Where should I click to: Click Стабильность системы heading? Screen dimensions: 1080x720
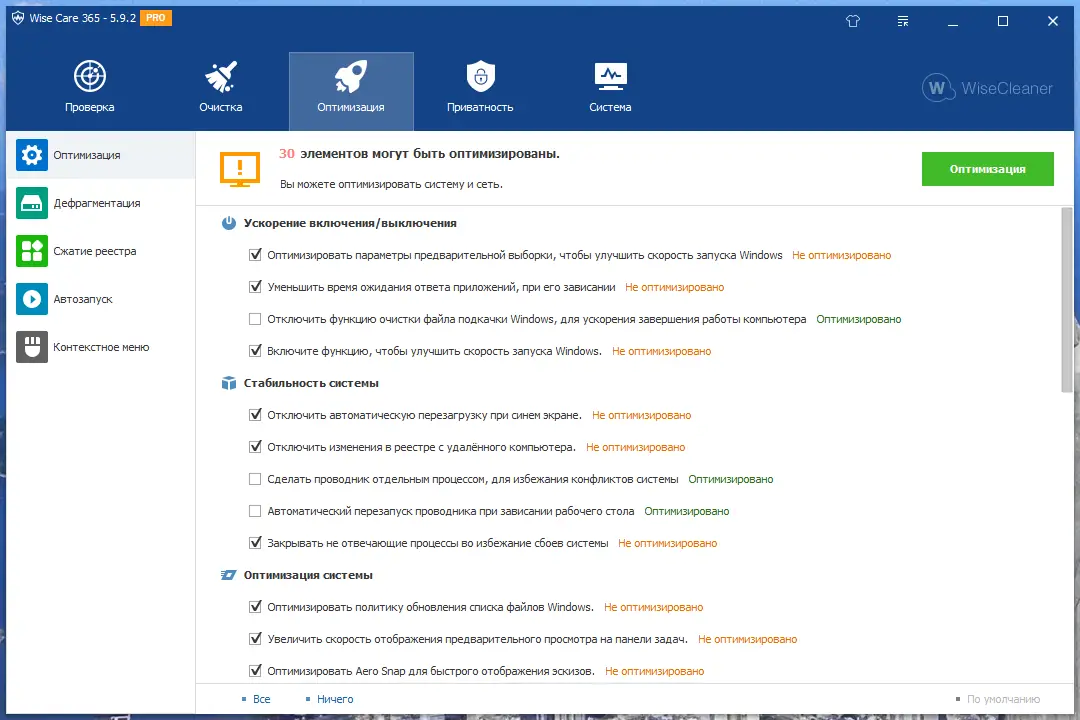[311, 383]
